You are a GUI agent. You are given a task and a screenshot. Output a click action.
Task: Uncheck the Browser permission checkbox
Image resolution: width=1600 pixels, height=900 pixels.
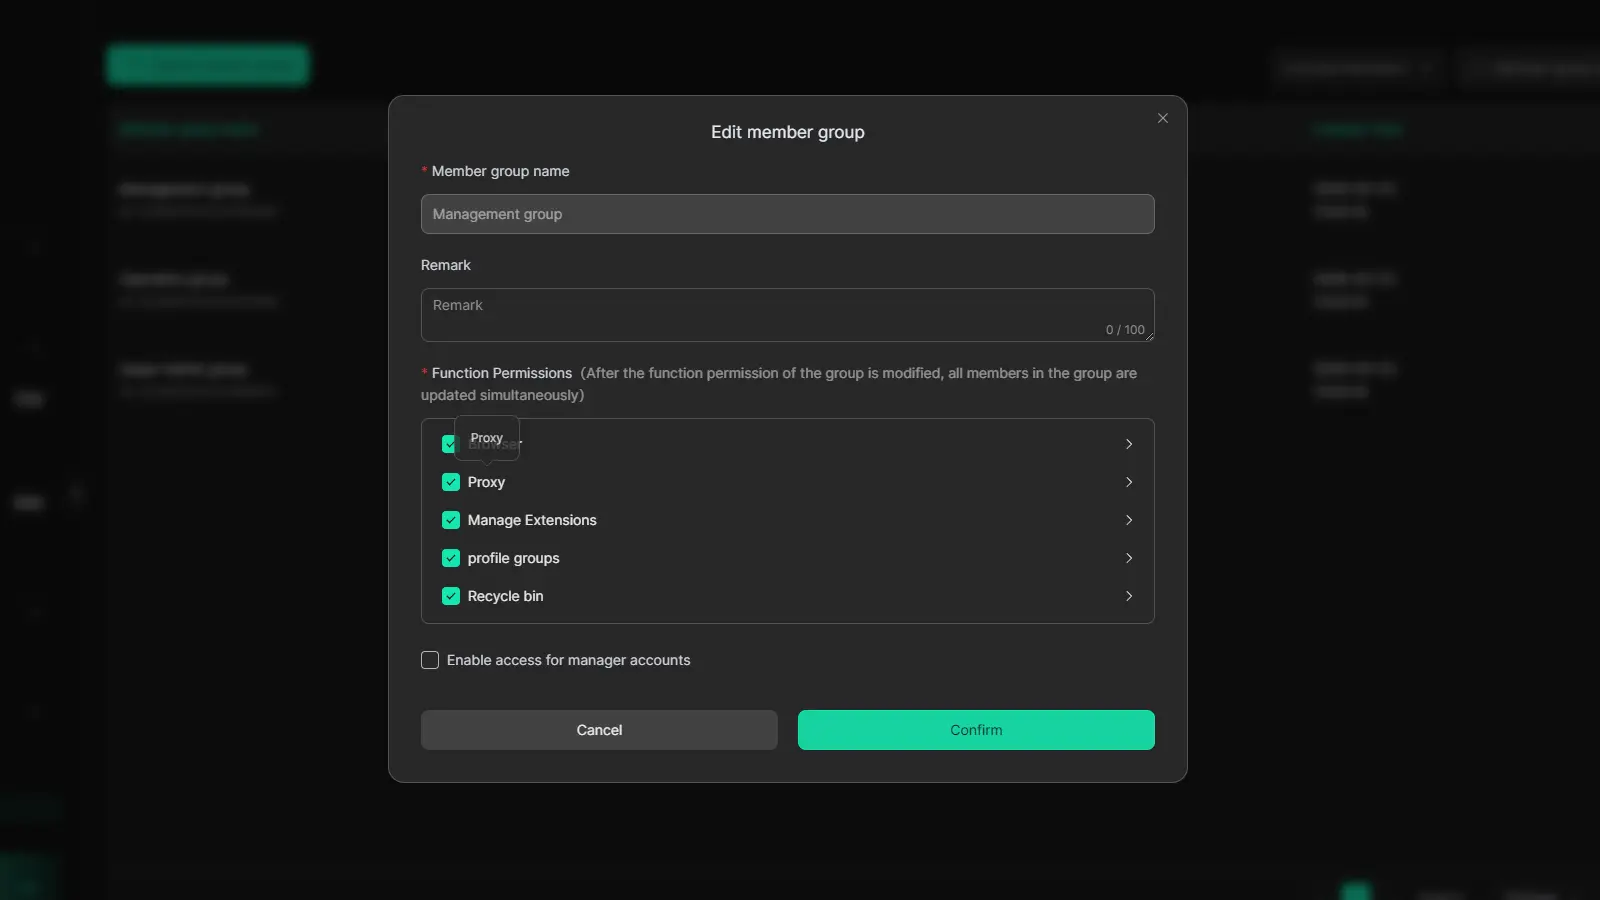pyautogui.click(x=448, y=444)
